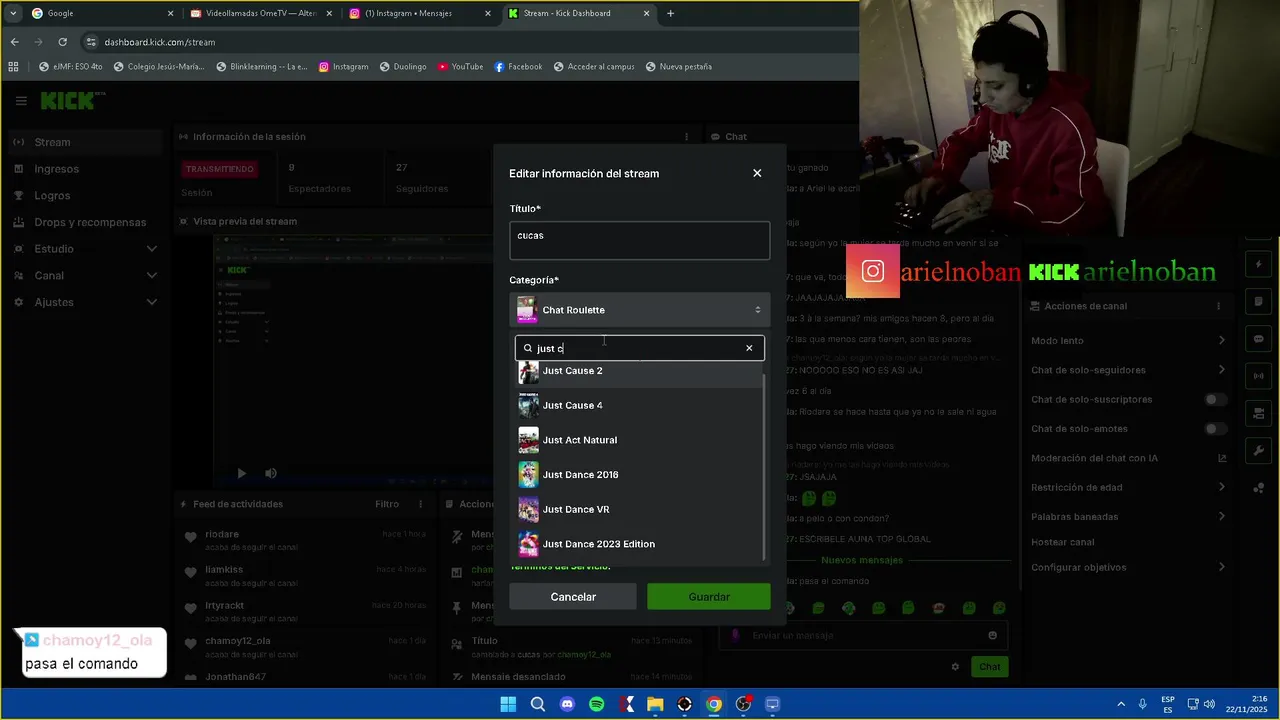Image resolution: width=1280 pixels, height=720 pixels.
Task: Choose Just Dance 2018 category
Action: 640,475
